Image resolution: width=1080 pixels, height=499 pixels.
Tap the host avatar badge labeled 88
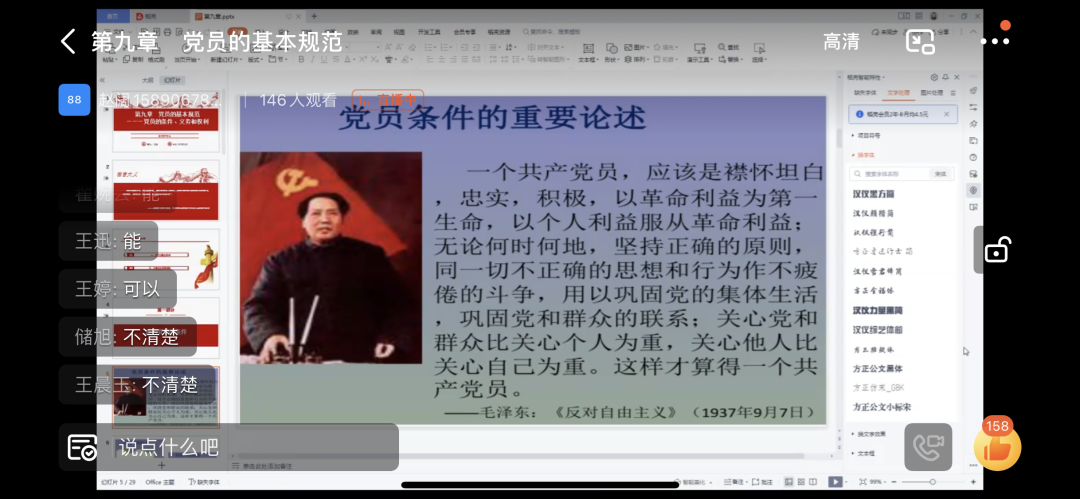[75, 99]
